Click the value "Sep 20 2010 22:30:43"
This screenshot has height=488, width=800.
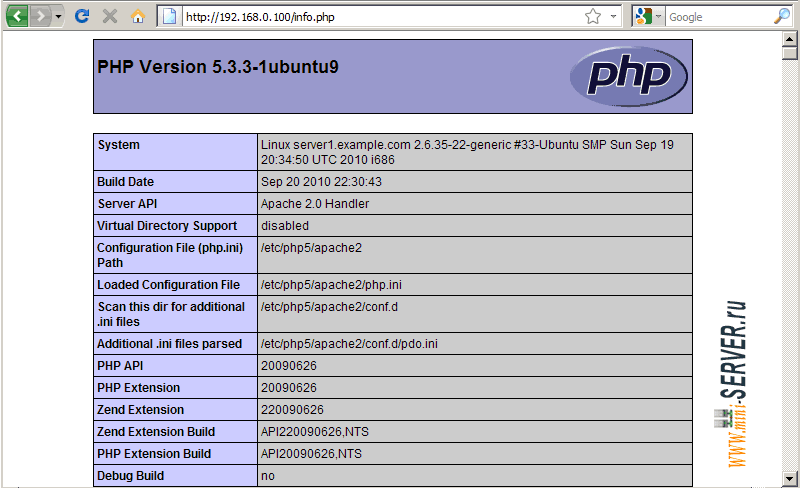point(321,182)
